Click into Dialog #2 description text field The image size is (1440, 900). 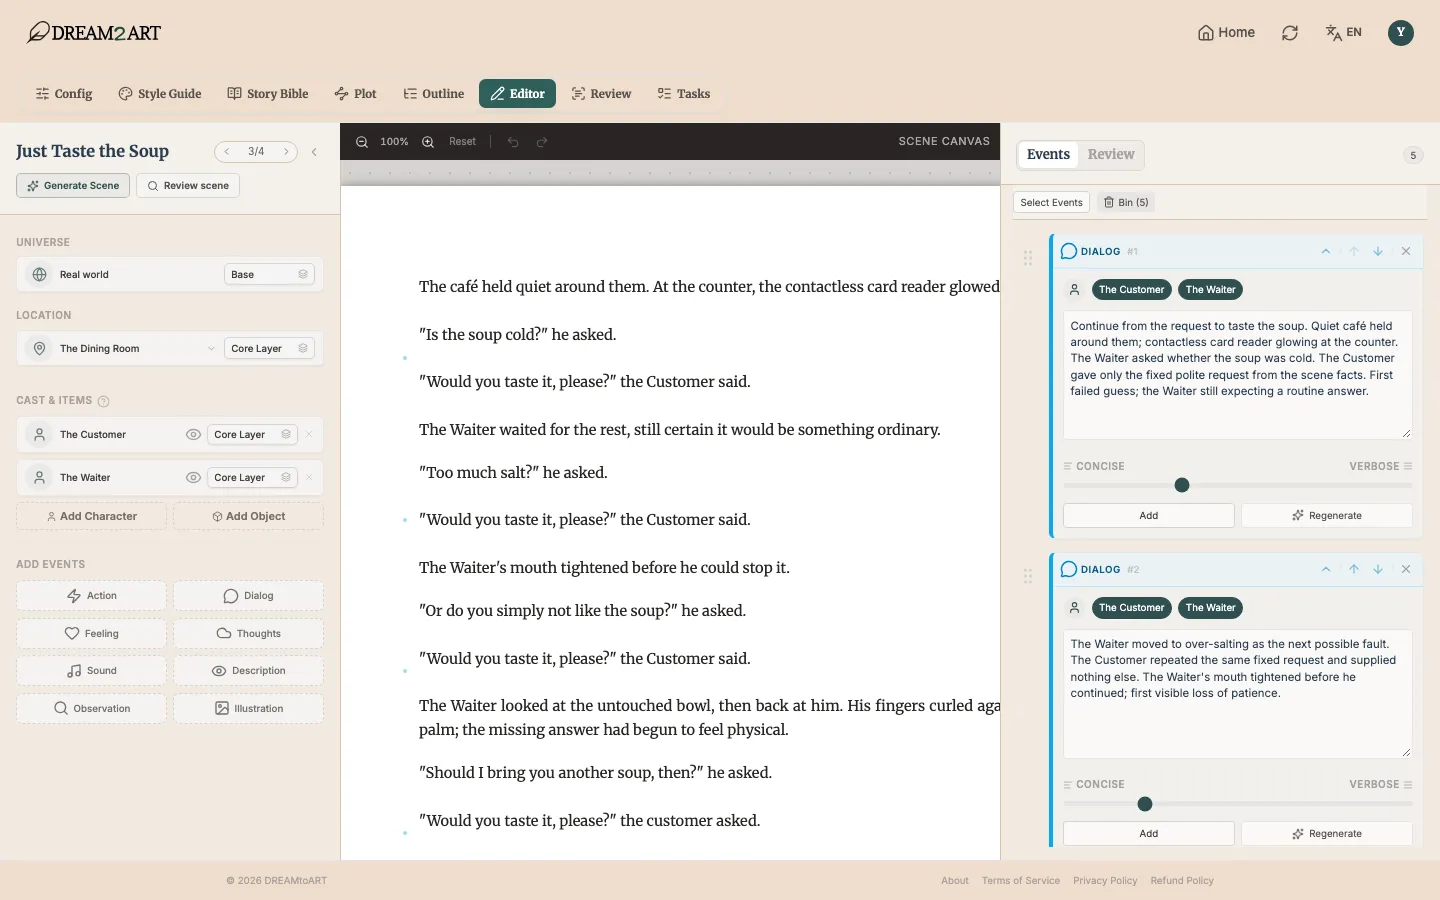(1238, 693)
